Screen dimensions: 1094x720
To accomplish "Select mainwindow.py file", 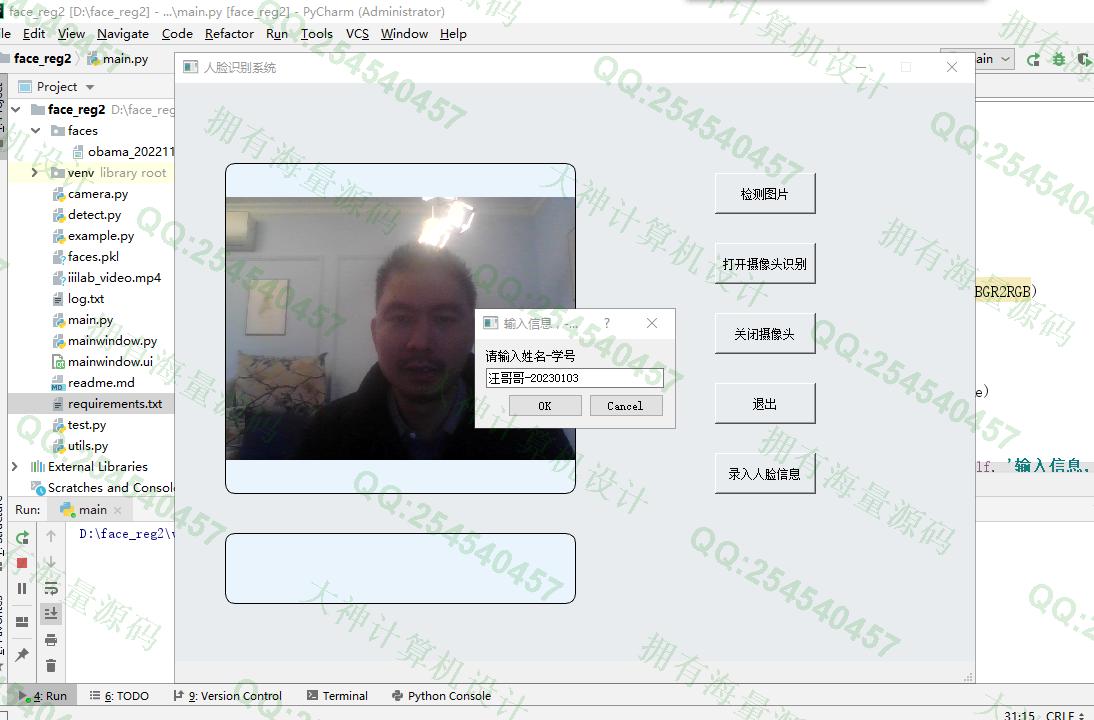I will 105,340.
